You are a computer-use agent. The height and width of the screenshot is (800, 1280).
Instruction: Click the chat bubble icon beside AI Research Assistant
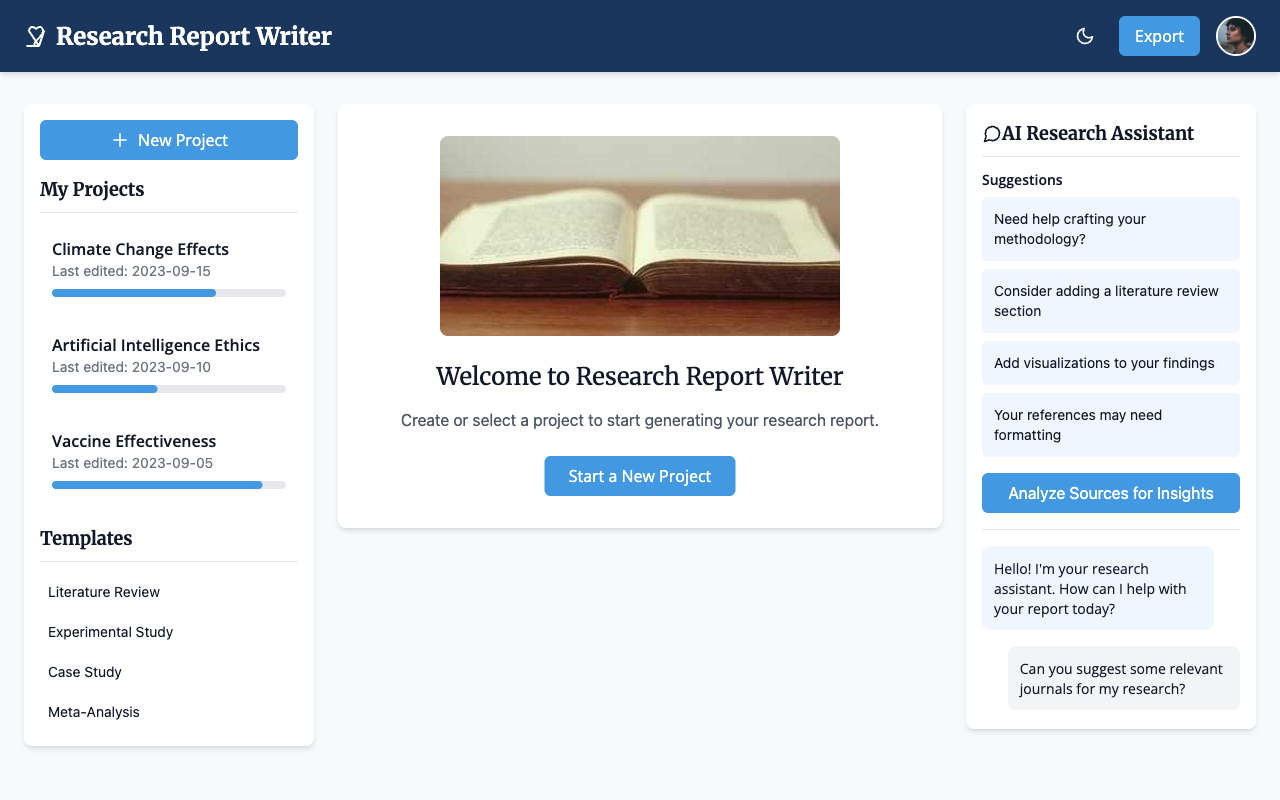tap(991, 132)
